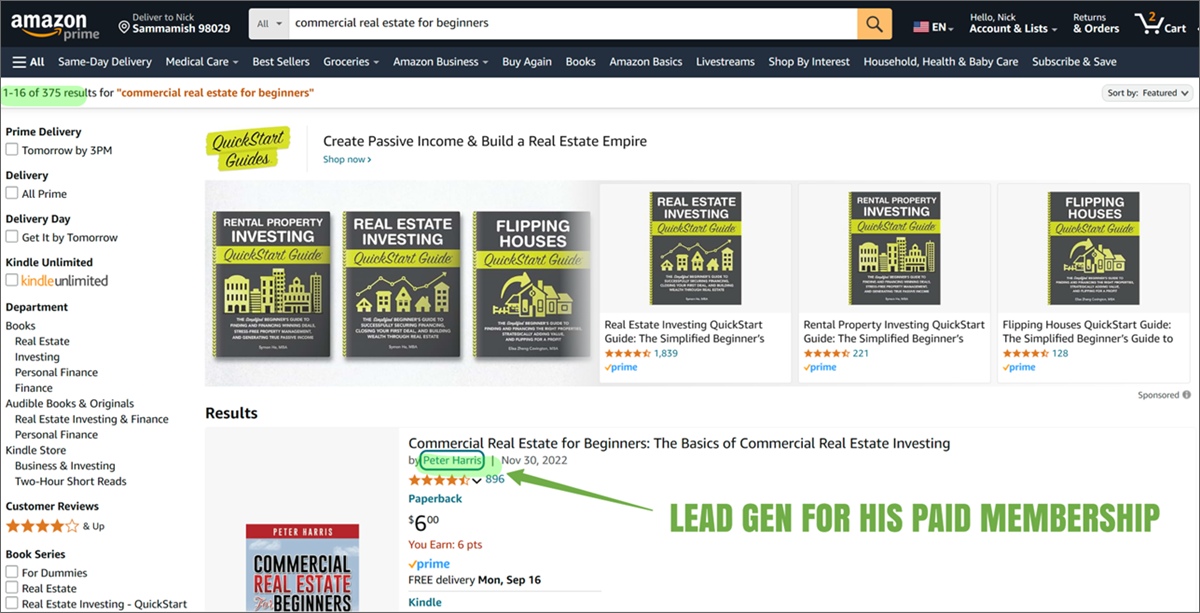Click star rating of Flipping Houses guide

click(1026, 353)
